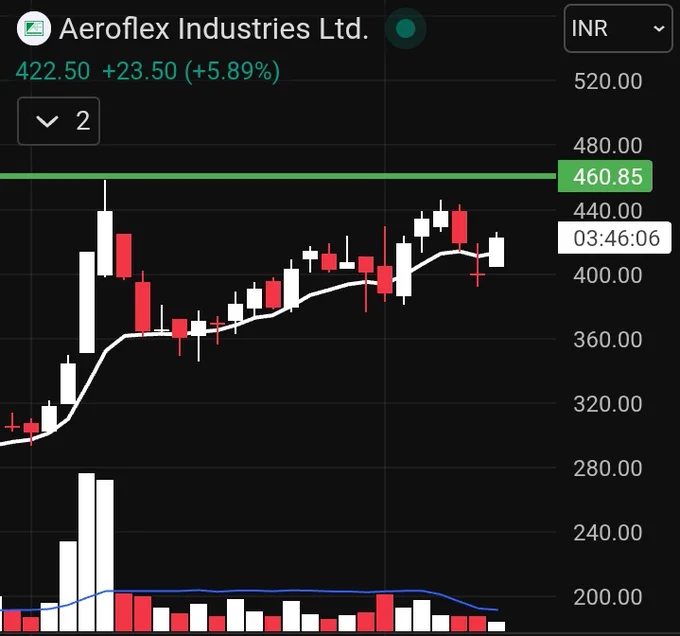The width and height of the screenshot is (680, 636).
Task: Expand the collapsed indicators legend showing 2
Action: (x=59, y=121)
